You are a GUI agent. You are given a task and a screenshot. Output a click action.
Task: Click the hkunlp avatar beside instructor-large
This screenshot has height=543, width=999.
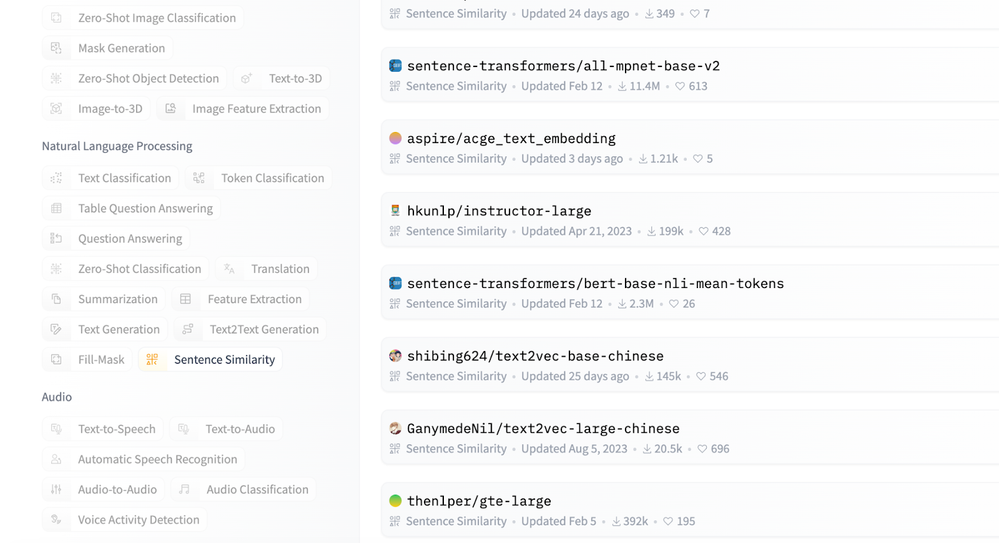(395, 211)
